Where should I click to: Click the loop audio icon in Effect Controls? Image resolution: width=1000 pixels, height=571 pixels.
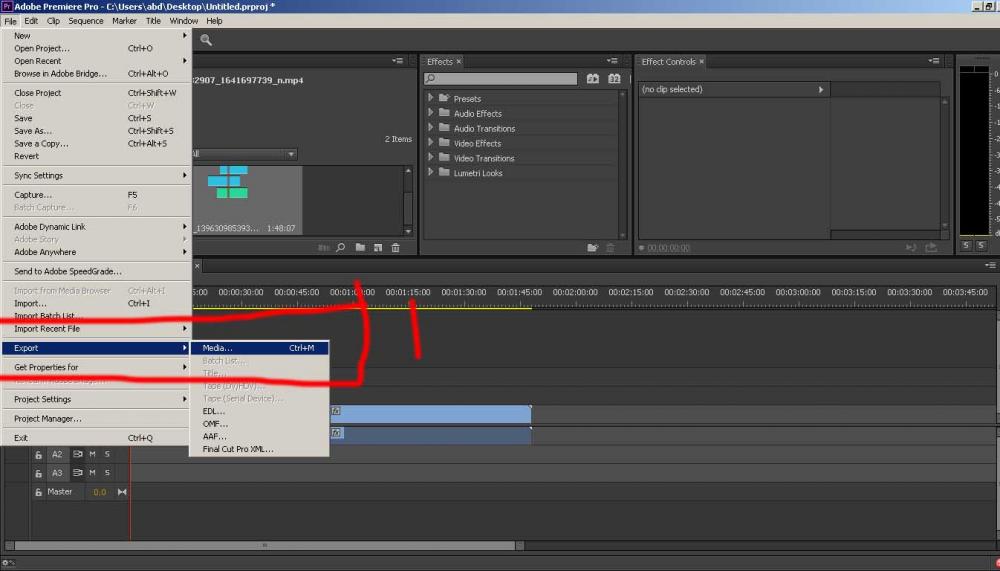(x=911, y=248)
